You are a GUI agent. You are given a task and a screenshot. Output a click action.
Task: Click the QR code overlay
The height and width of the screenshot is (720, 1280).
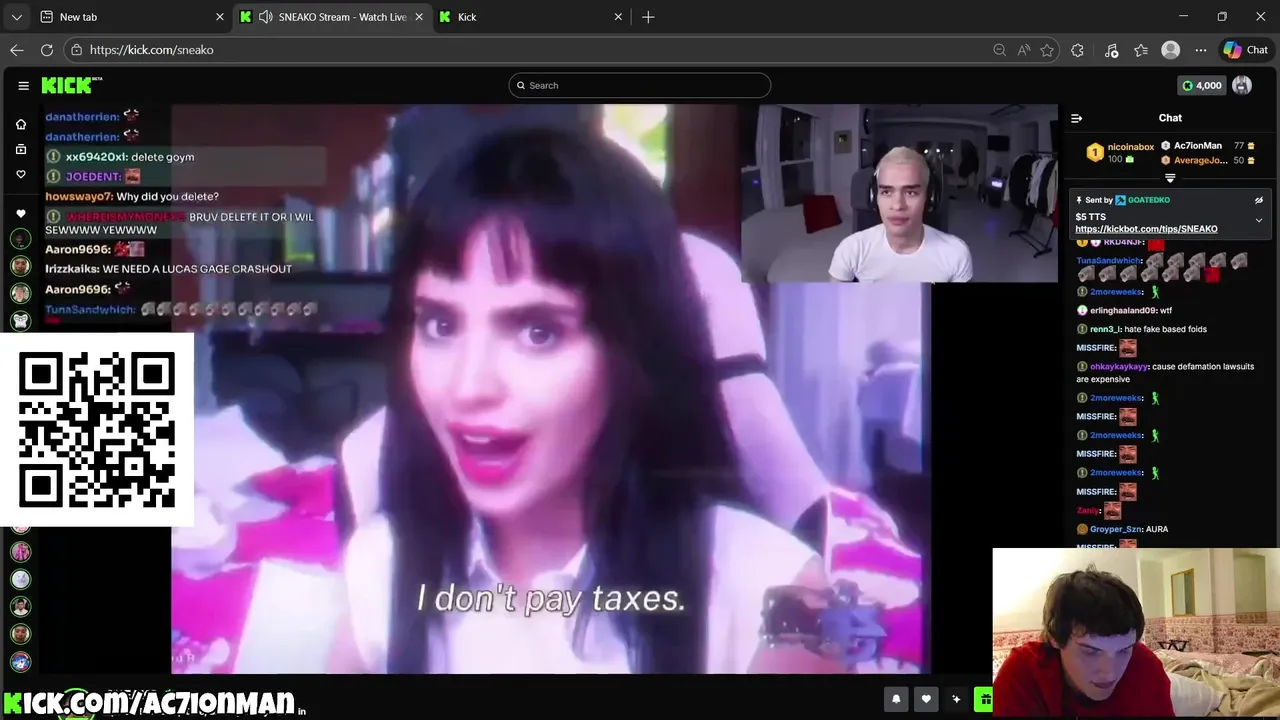click(97, 429)
